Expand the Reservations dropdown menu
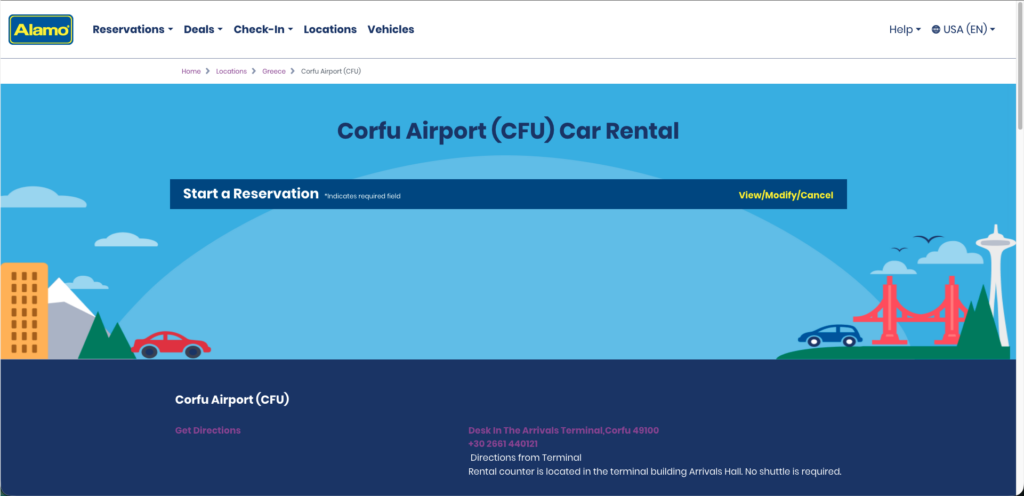This screenshot has width=1024, height=496. point(132,30)
